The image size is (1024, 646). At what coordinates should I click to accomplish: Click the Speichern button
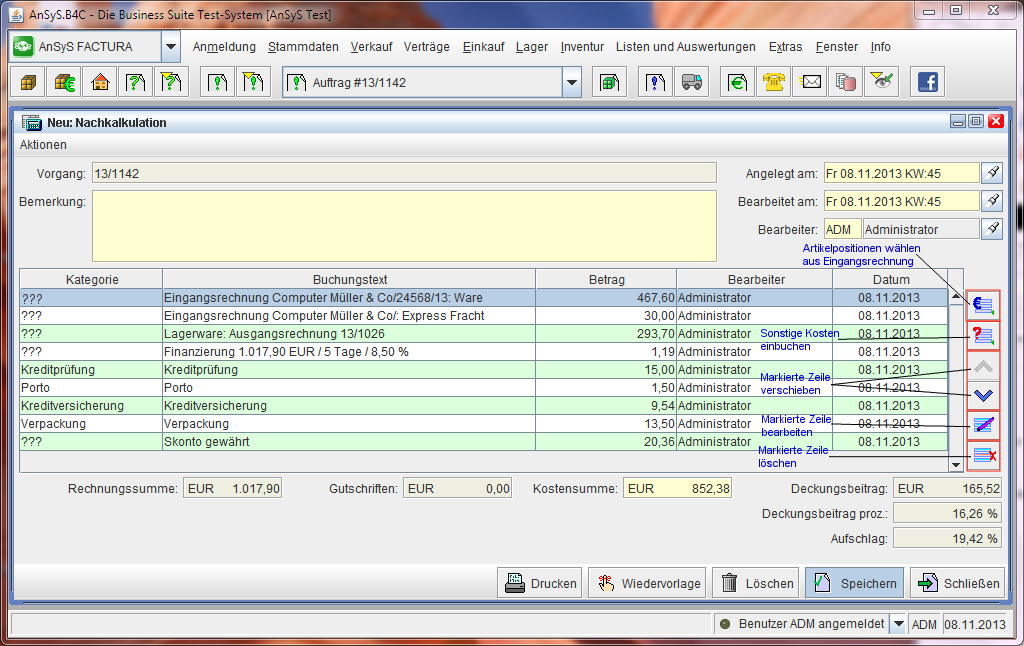coord(854,583)
